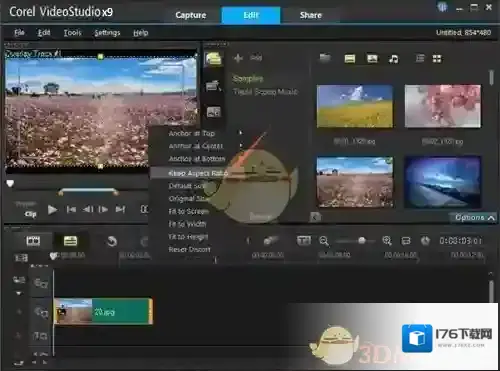
Task: Show only video files in library
Action: point(350,59)
